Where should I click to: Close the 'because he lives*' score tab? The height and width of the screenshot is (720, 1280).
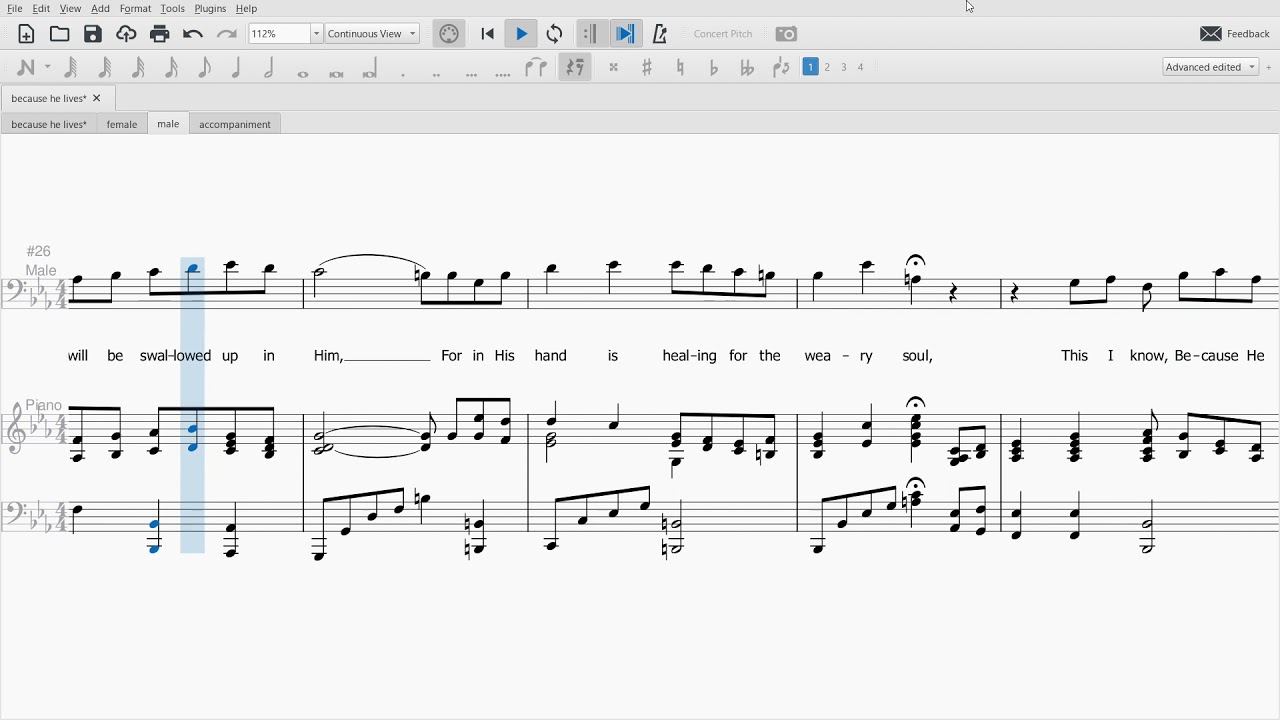click(x=97, y=98)
